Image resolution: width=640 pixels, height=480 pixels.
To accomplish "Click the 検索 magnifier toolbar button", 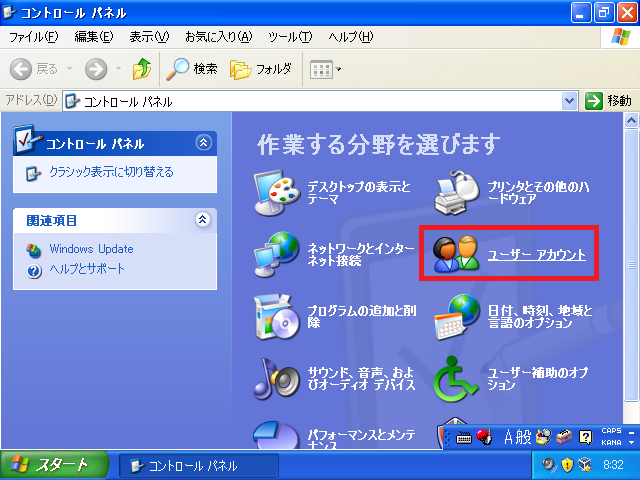I will 192,69.
